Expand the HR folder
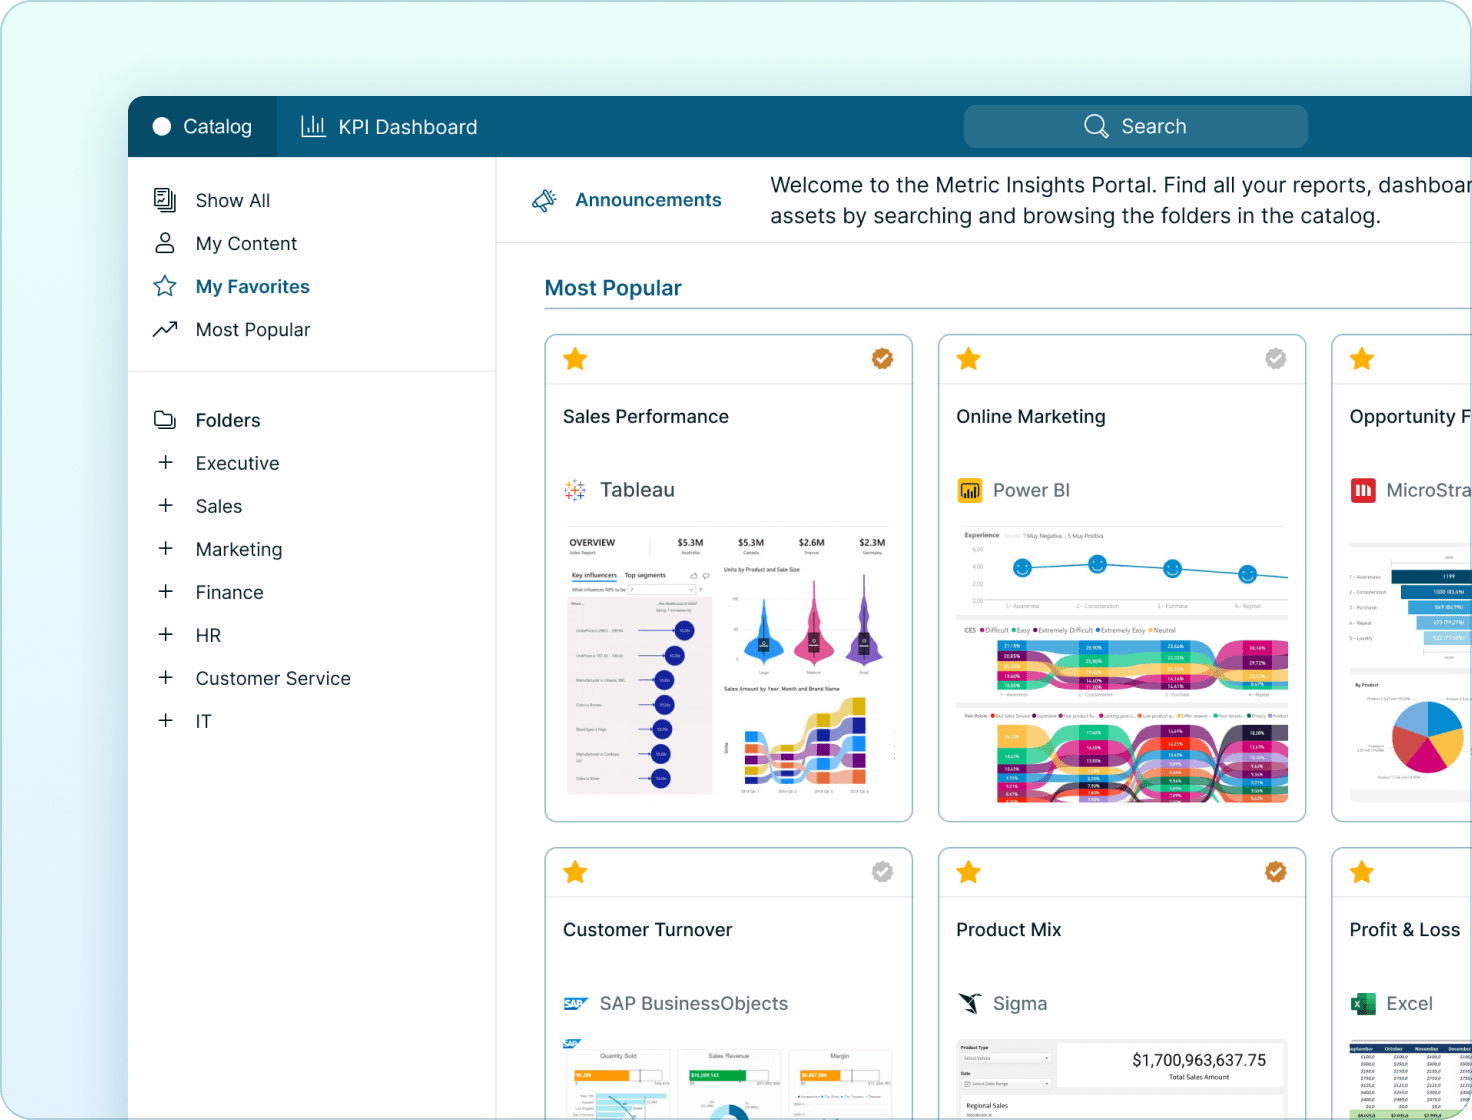 pyautogui.click(x=166, y=634)
